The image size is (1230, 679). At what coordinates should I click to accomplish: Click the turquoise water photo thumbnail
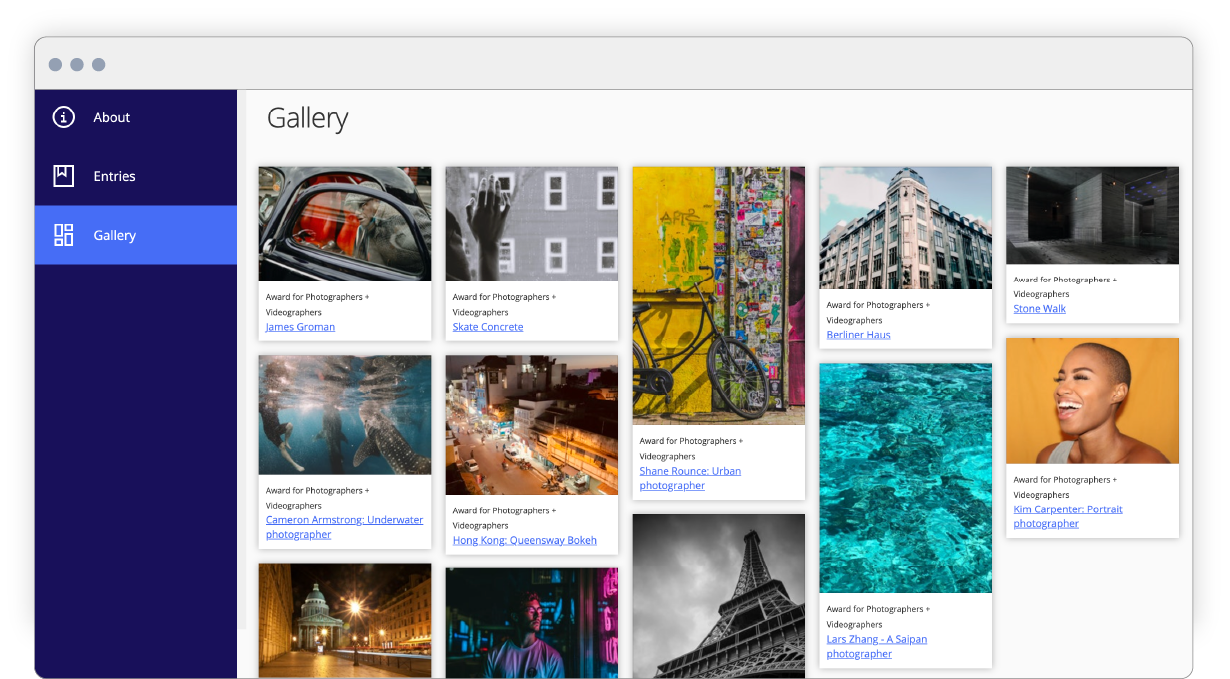coord(905,478)
